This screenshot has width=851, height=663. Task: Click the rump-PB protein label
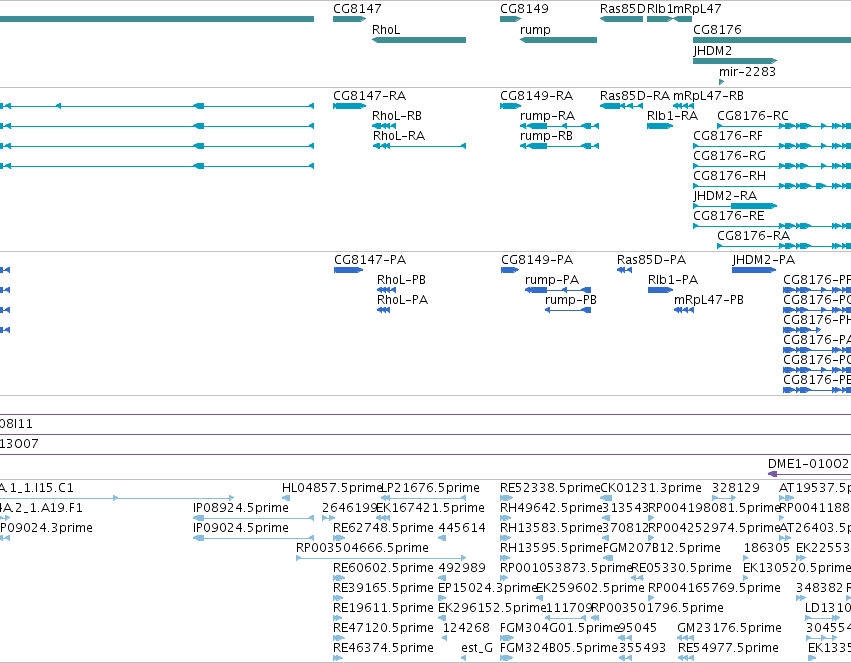571,300
